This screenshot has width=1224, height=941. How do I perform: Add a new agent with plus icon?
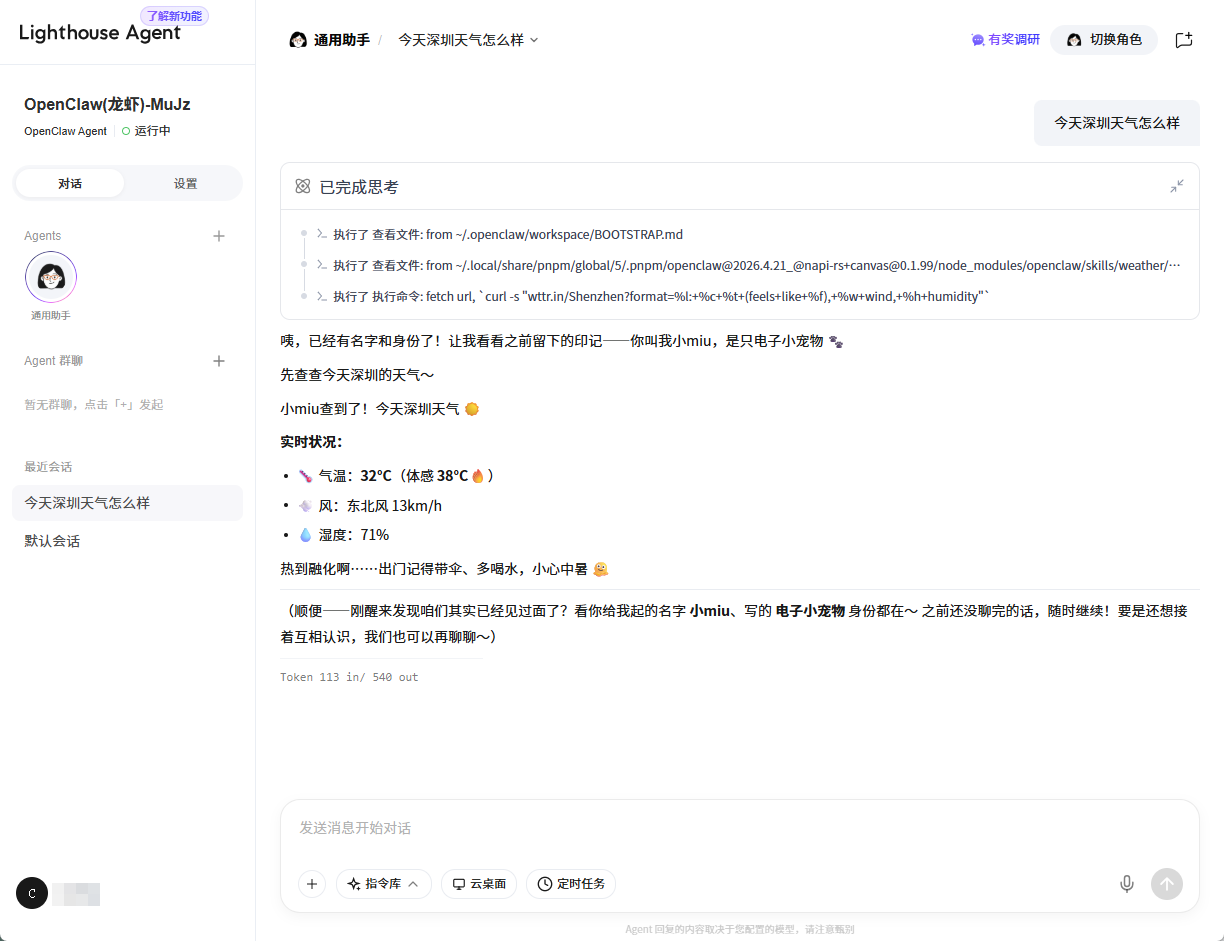[219, 236]
